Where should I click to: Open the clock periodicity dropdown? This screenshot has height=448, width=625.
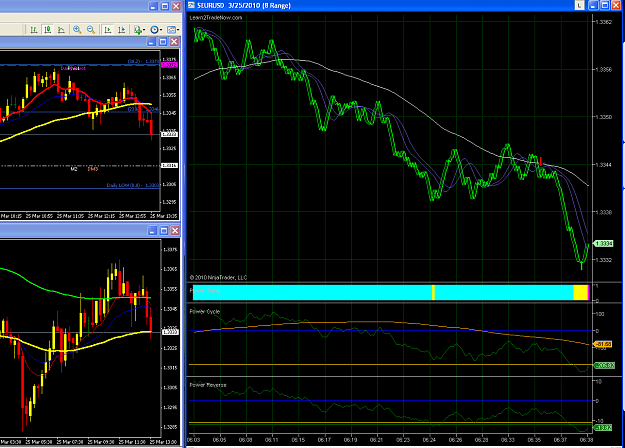click(156, 30)
